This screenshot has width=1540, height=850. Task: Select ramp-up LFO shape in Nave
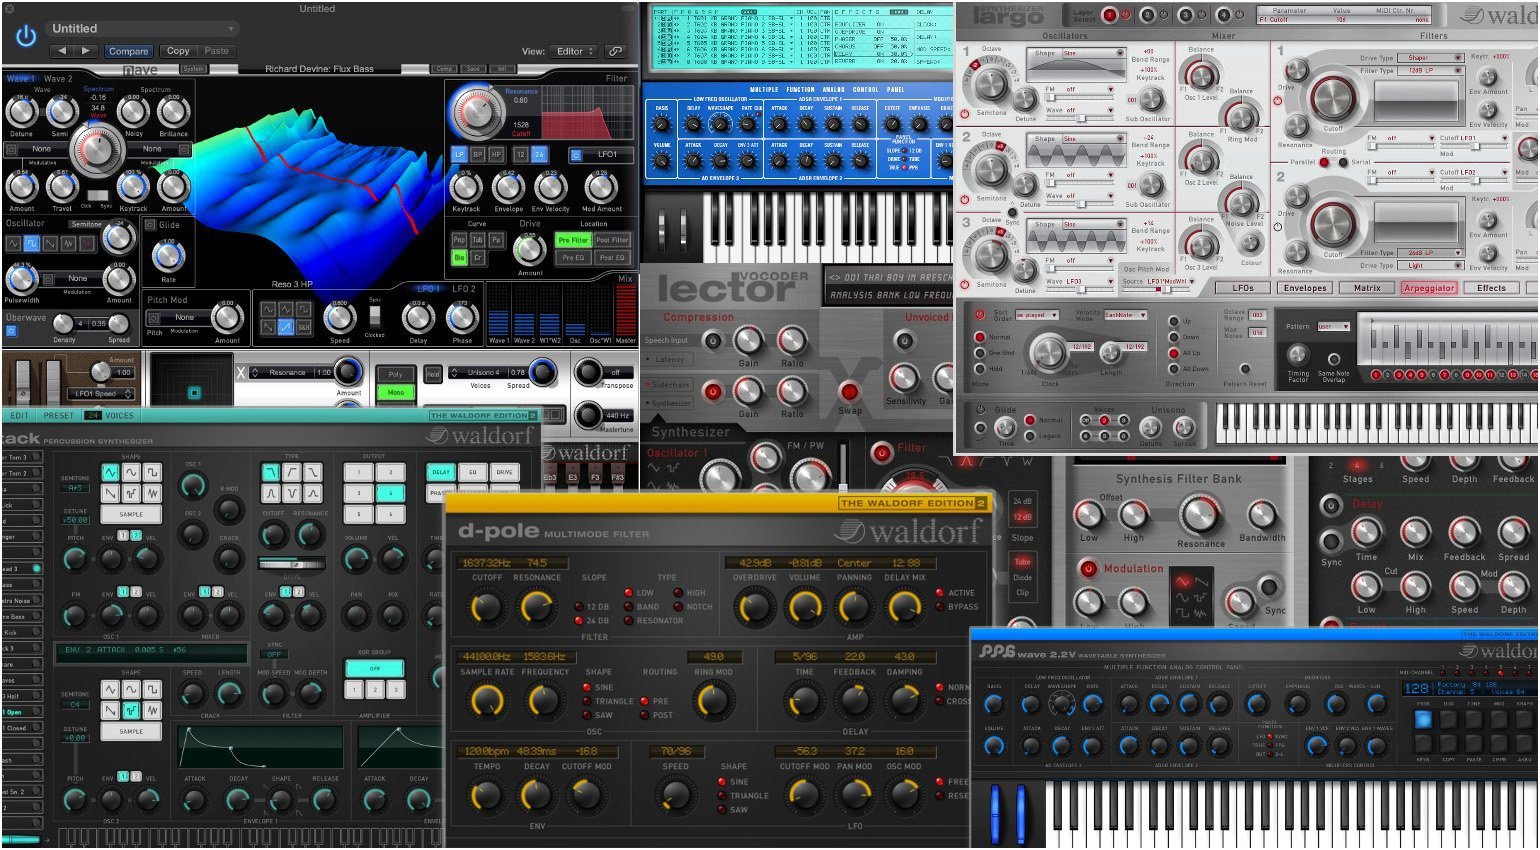point(286,327)
